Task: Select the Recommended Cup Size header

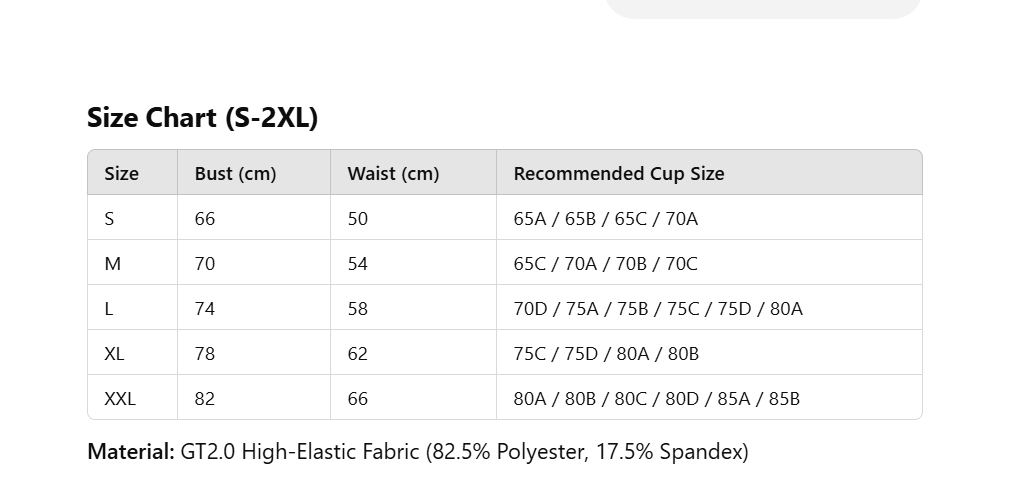Action: click(618, 173)
